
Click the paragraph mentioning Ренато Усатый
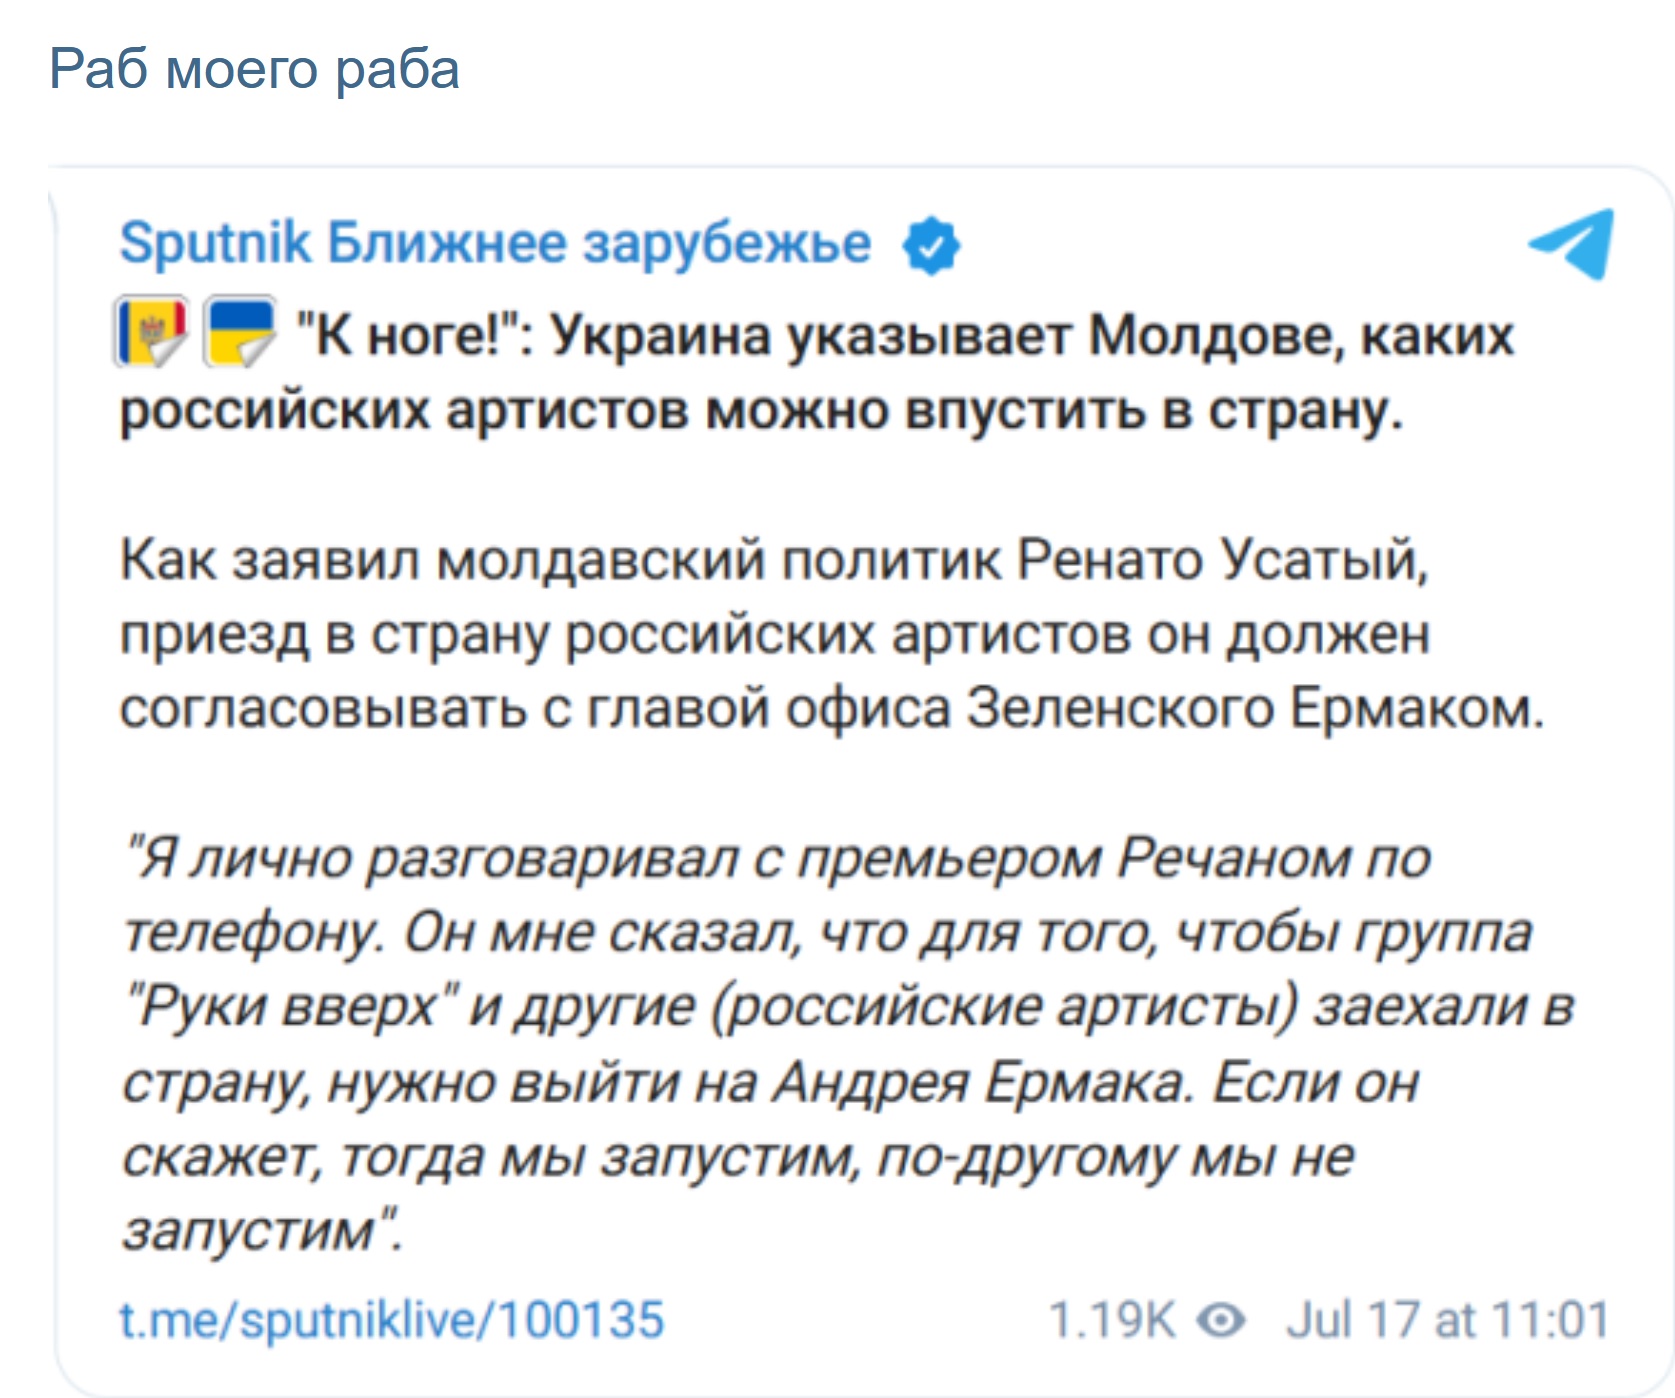coord(832,634)
